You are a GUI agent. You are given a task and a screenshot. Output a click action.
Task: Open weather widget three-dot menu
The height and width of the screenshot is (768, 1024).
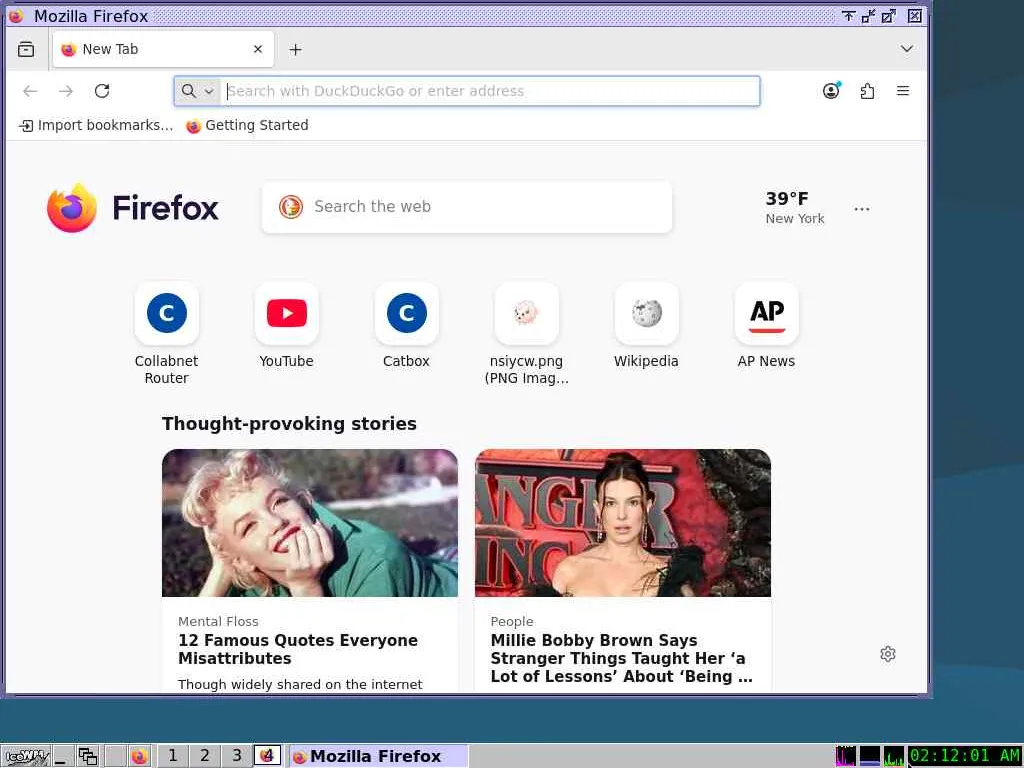click(x=861, y=209)
